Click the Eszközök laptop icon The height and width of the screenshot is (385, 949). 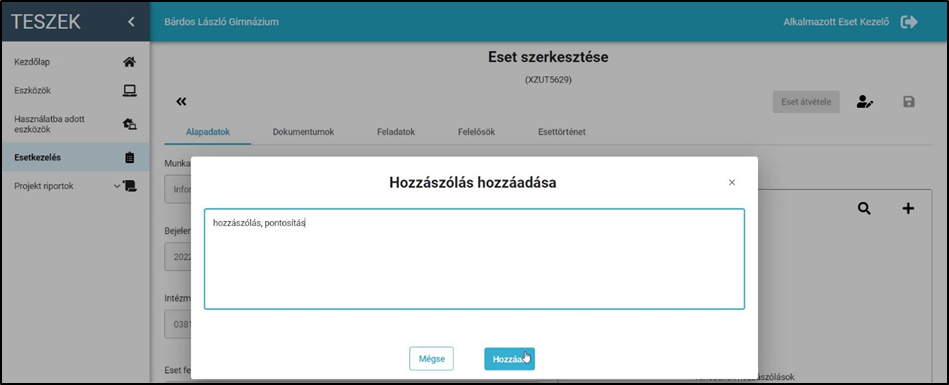129,91
